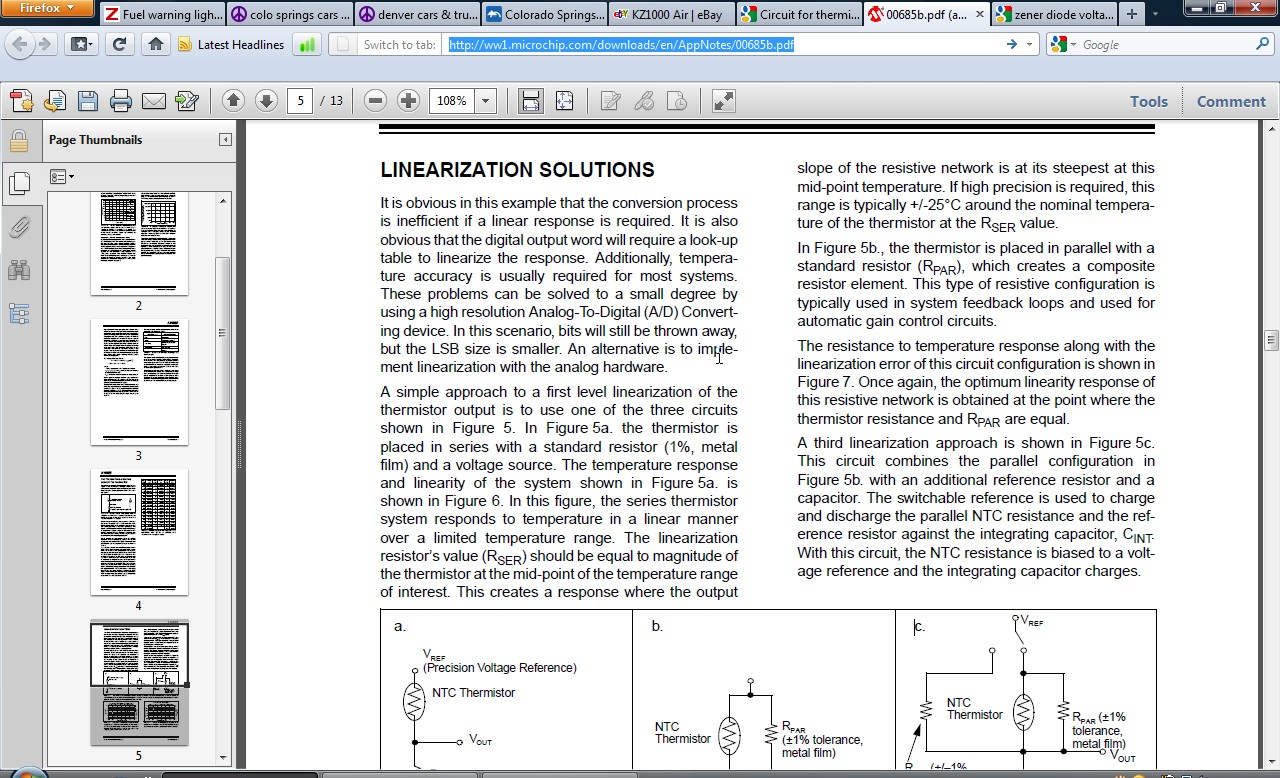Open the Comment pane
Viewport: 1280px width, 778px height.
coord(1231,101)
